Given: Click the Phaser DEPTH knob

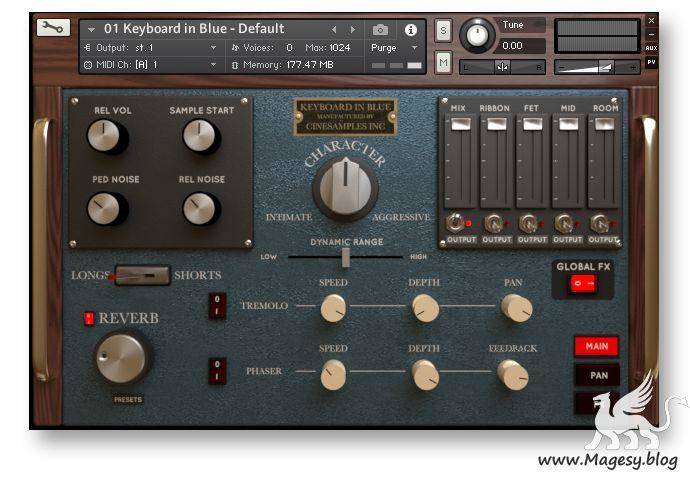Looking at the screenshot, I should tap(426, 375).
